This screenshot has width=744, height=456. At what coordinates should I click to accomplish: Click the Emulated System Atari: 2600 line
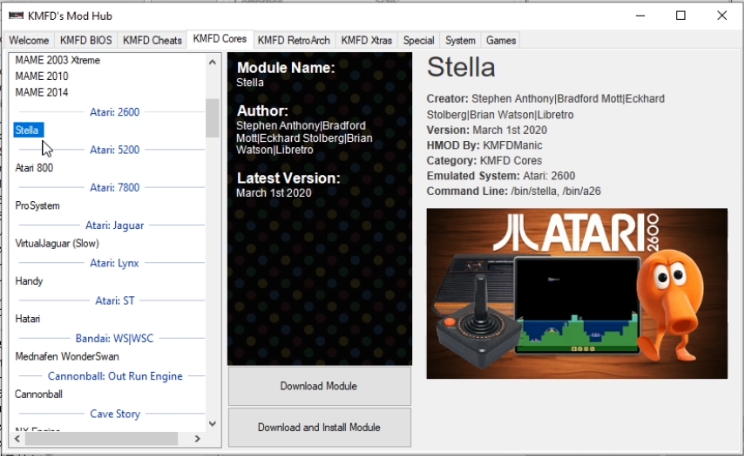pyautogui.click(x=501, y=176)
